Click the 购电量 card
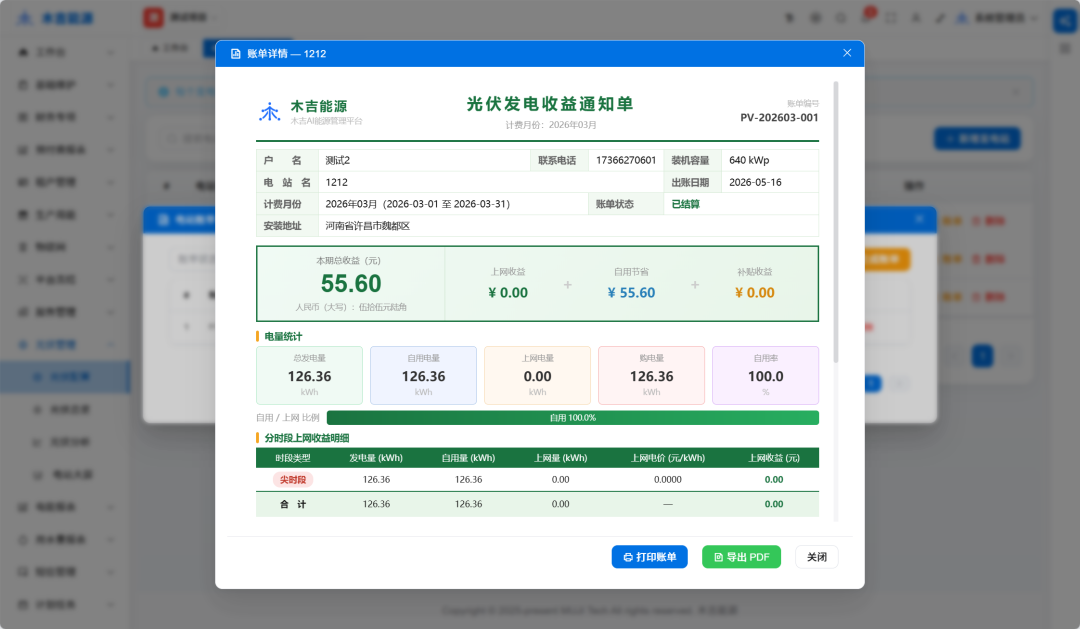The height and width of the screenshot is (629, 1080). point(651,375)
